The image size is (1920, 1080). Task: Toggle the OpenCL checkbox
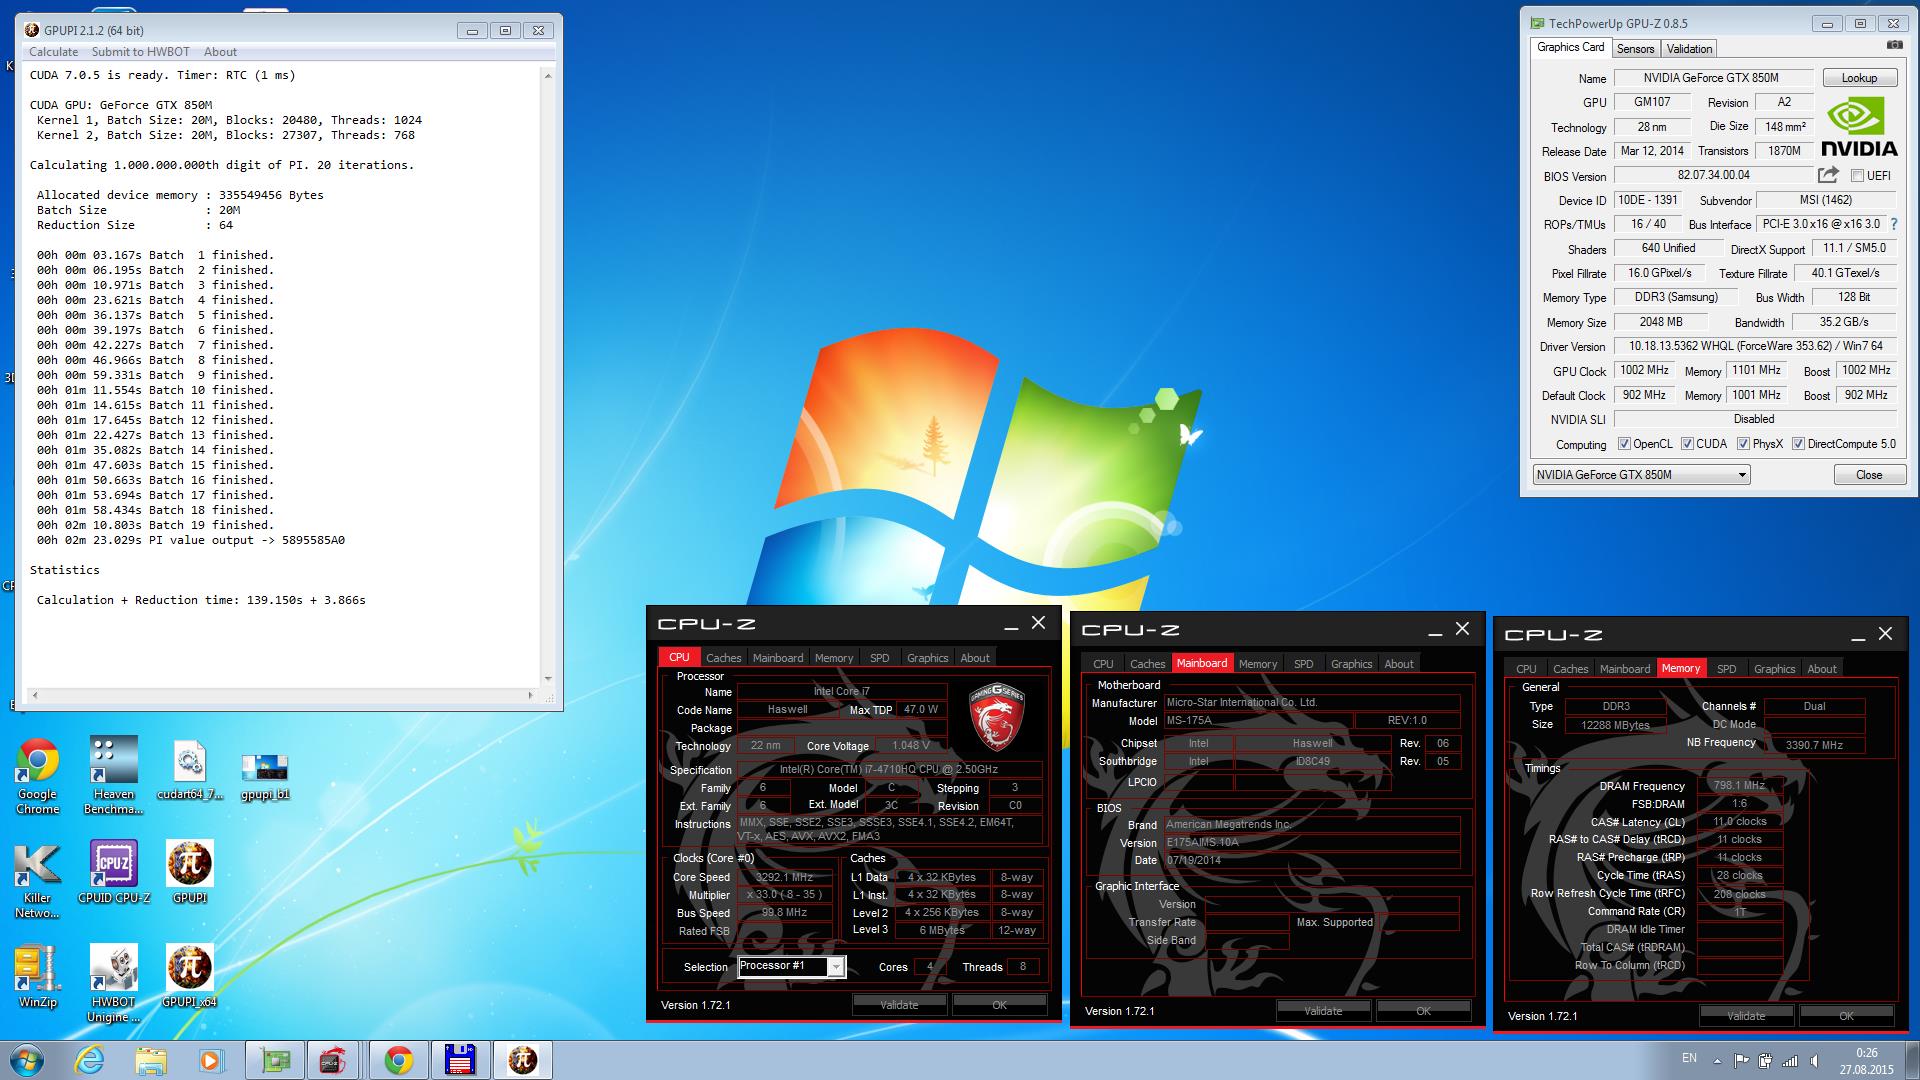(x=1624, y=444)
